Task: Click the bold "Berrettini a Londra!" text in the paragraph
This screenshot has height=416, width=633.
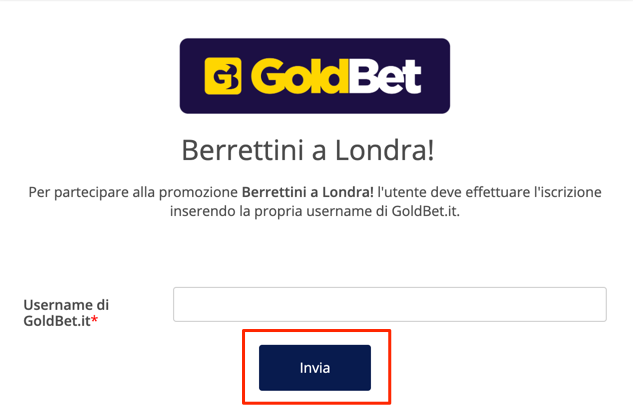Action: (308, 192)
